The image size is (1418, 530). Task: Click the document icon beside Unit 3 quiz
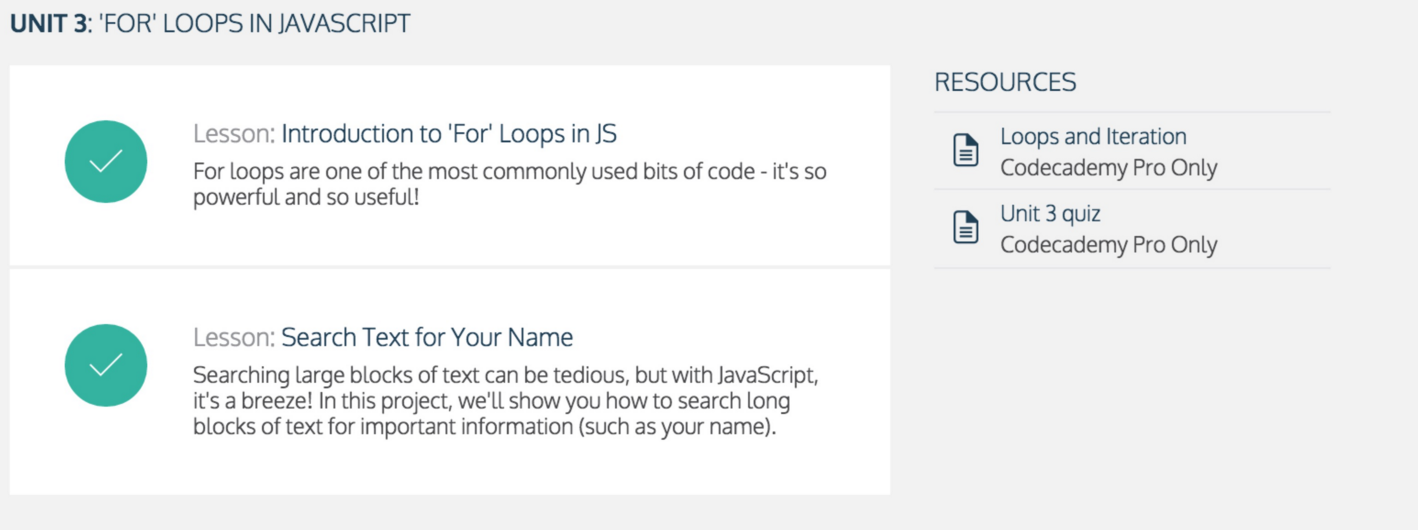tap(965, 228)
